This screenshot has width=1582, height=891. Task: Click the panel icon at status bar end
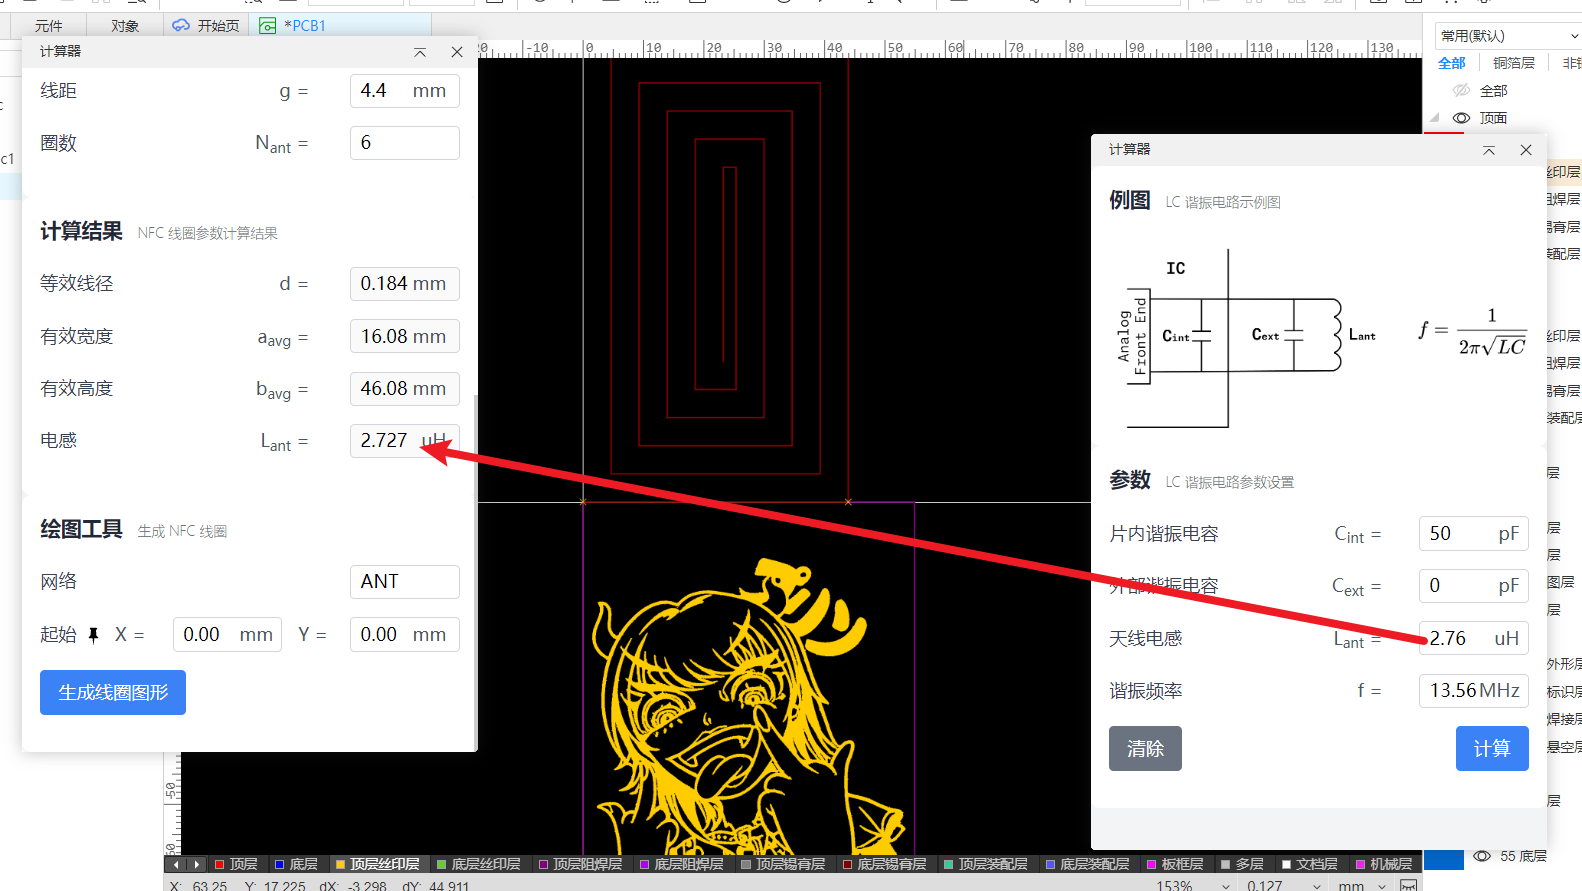point(1408,886)
